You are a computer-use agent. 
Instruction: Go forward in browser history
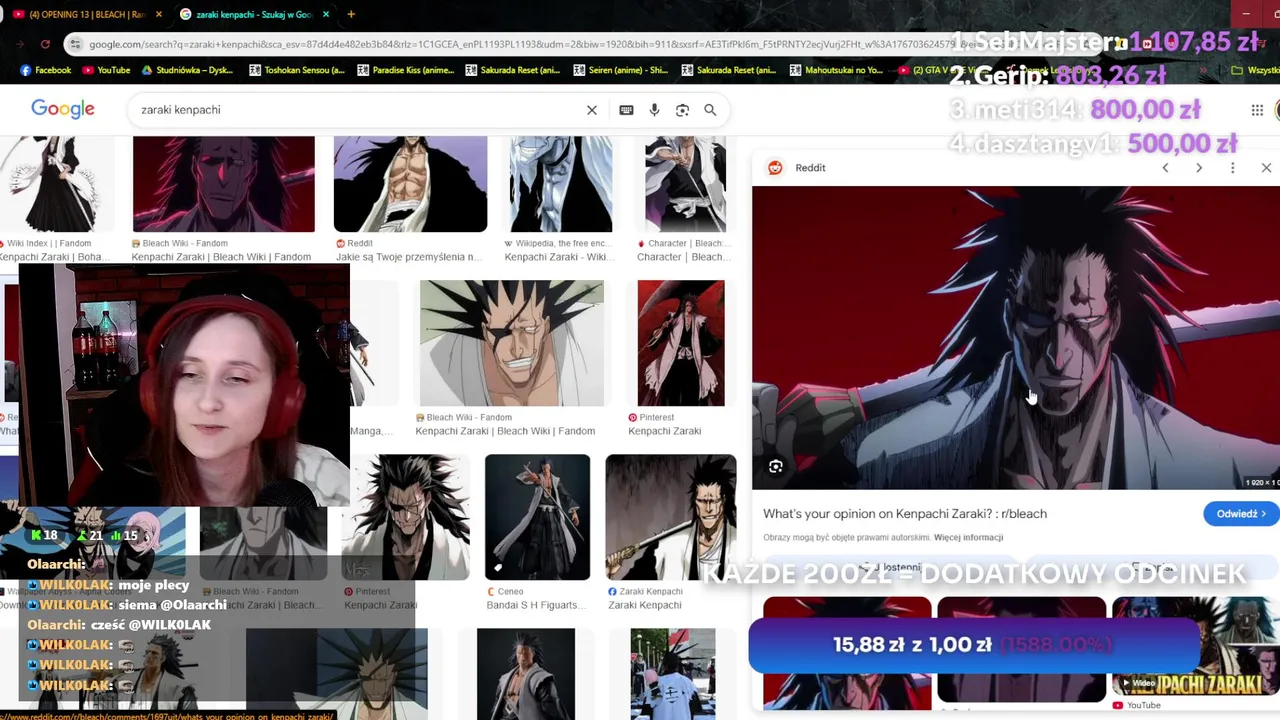click(x=20, y=44)
